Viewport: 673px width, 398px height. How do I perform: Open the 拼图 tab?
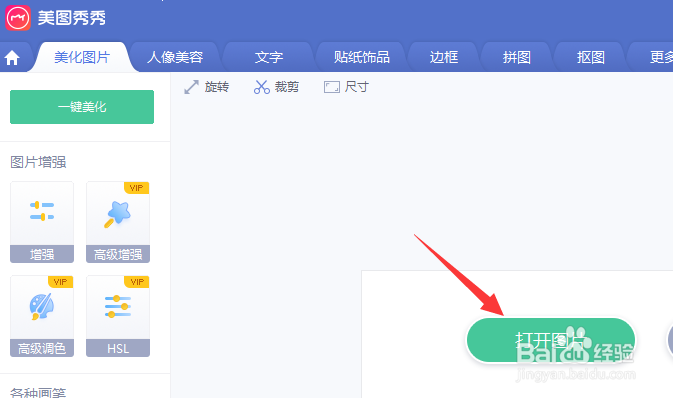517,57
